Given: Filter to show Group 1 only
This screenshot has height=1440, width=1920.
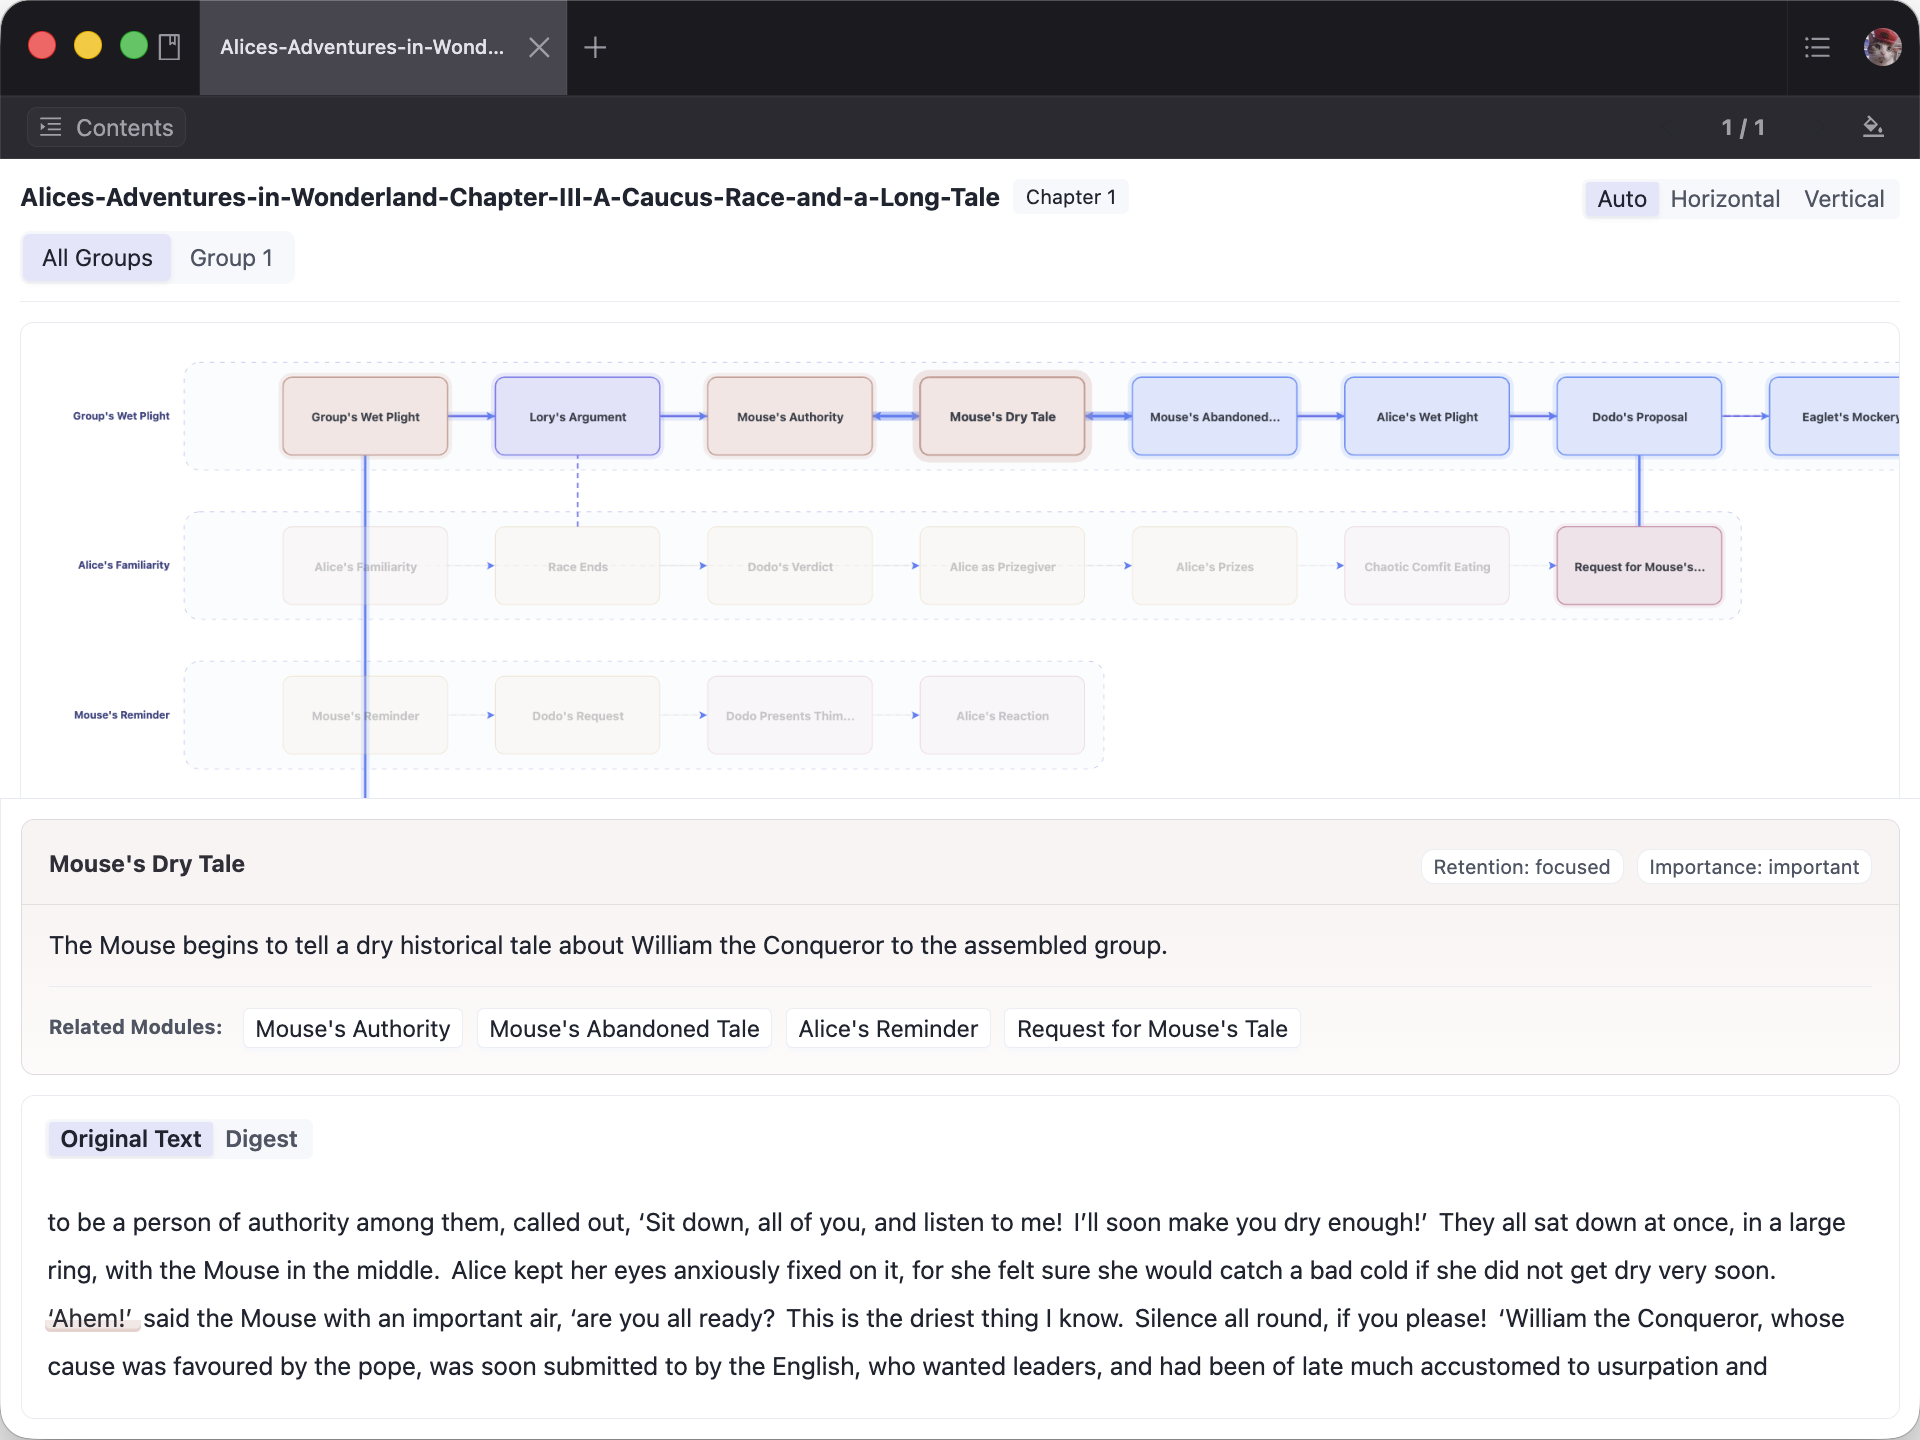Looking at the screenshot, I should [232, 257].
